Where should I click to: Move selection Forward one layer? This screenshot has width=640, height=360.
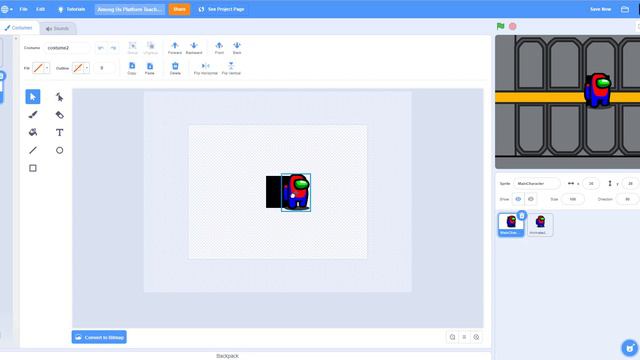point(175,47)
